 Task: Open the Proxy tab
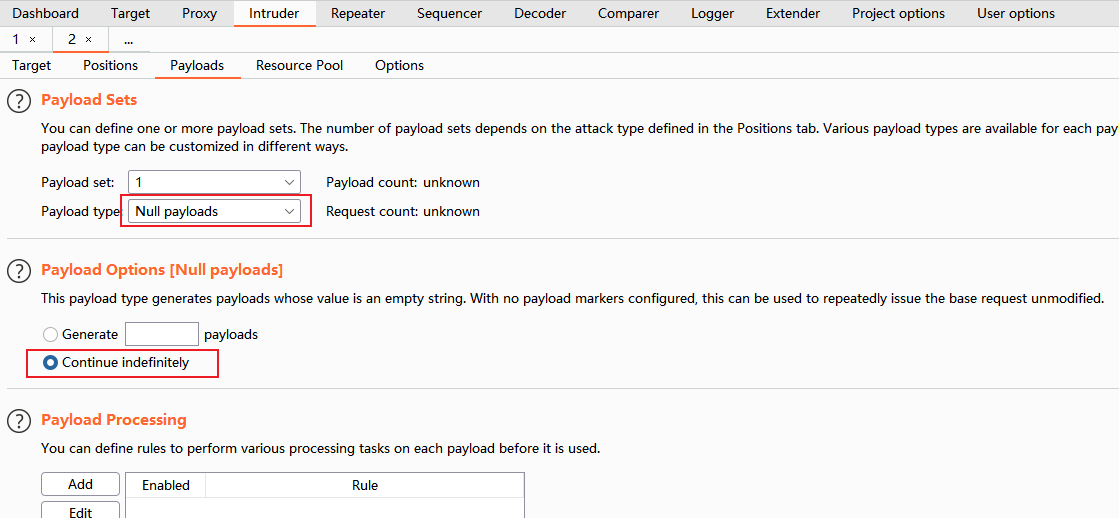coord(200,14)
